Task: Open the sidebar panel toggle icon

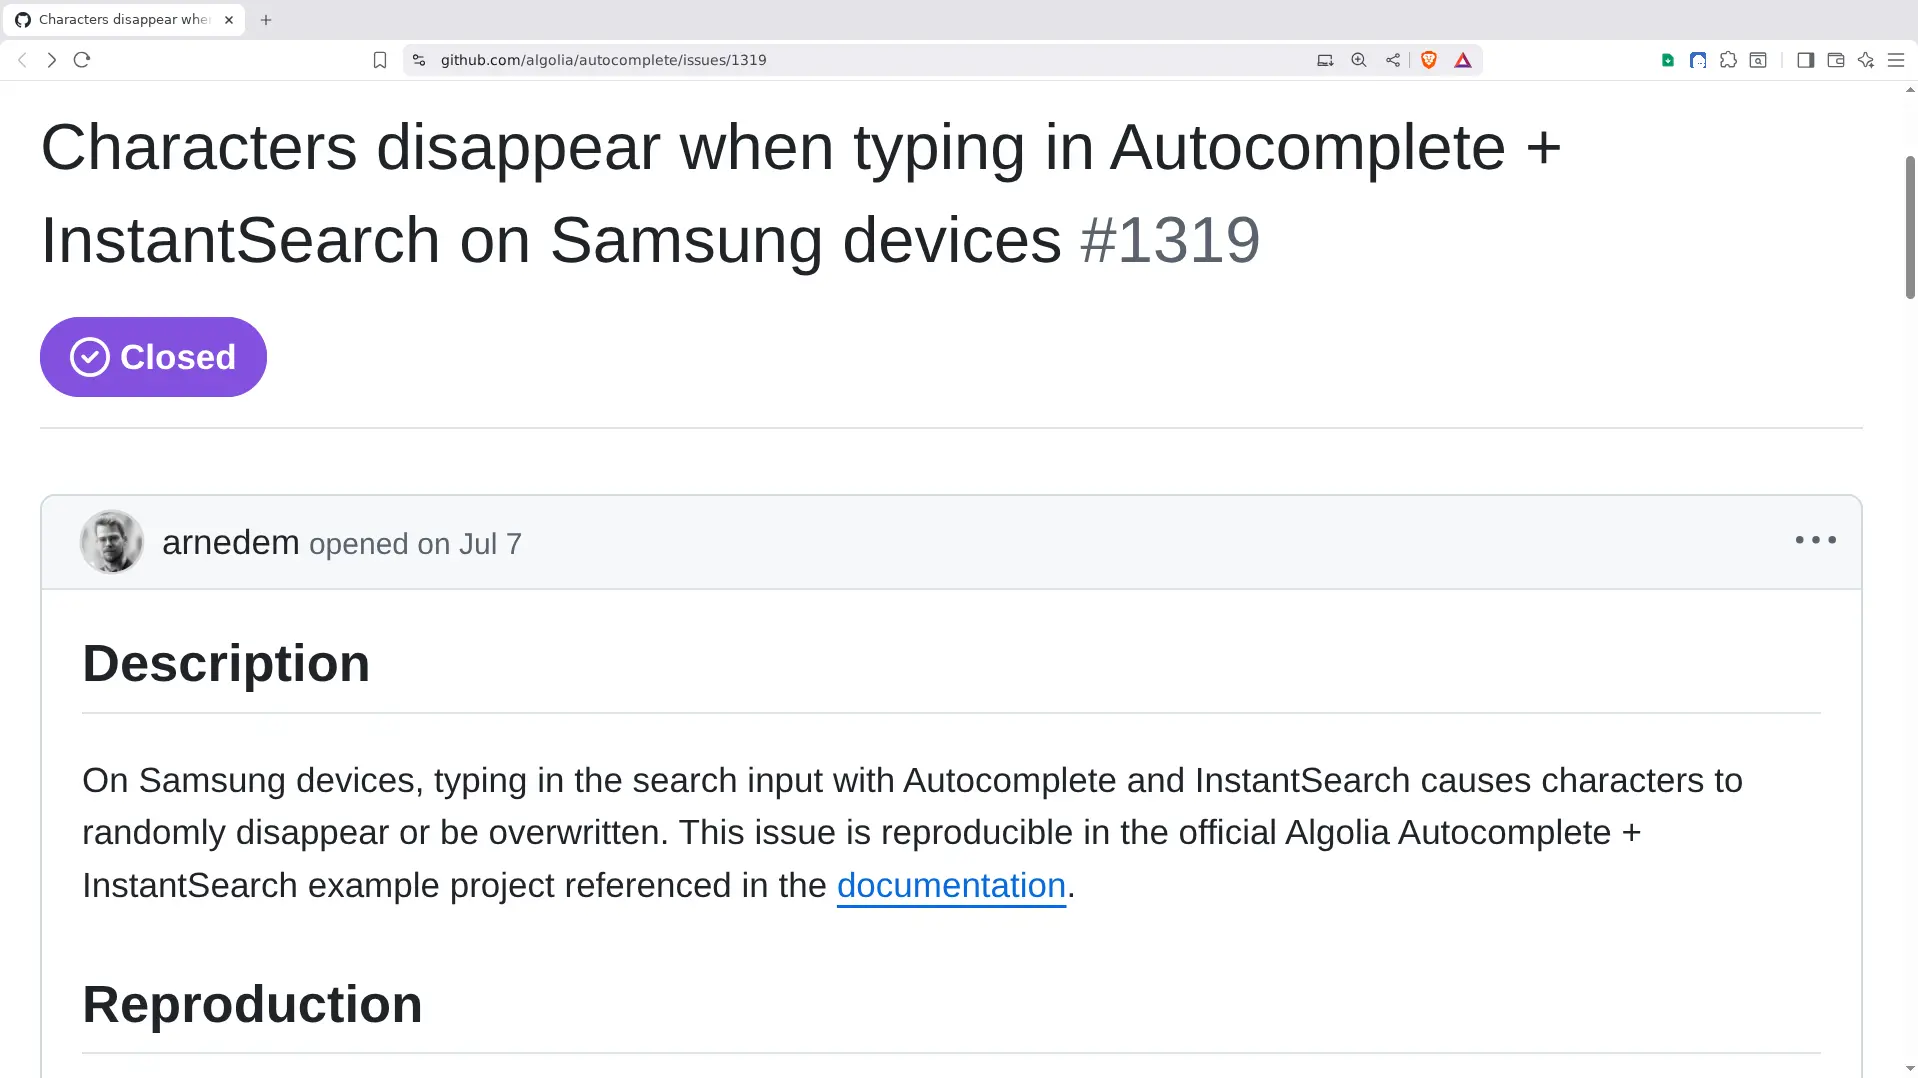Action: (x=1805, y=60)
